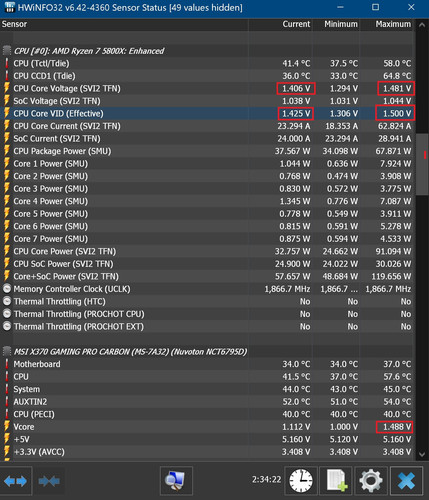Image resolution: width=429 pixels, height=500 pixels.
Task: Click the 1.488 V Vcore maximum value
Action: coord(397,427)
